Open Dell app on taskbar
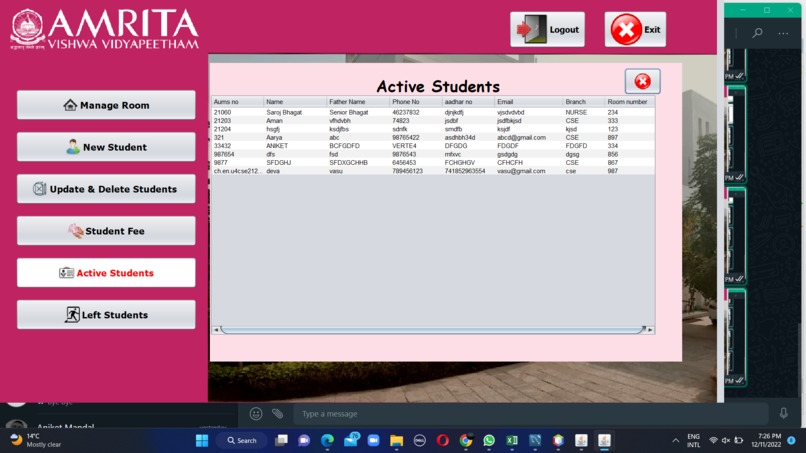The image size is (806, 453). click(419, 441)
